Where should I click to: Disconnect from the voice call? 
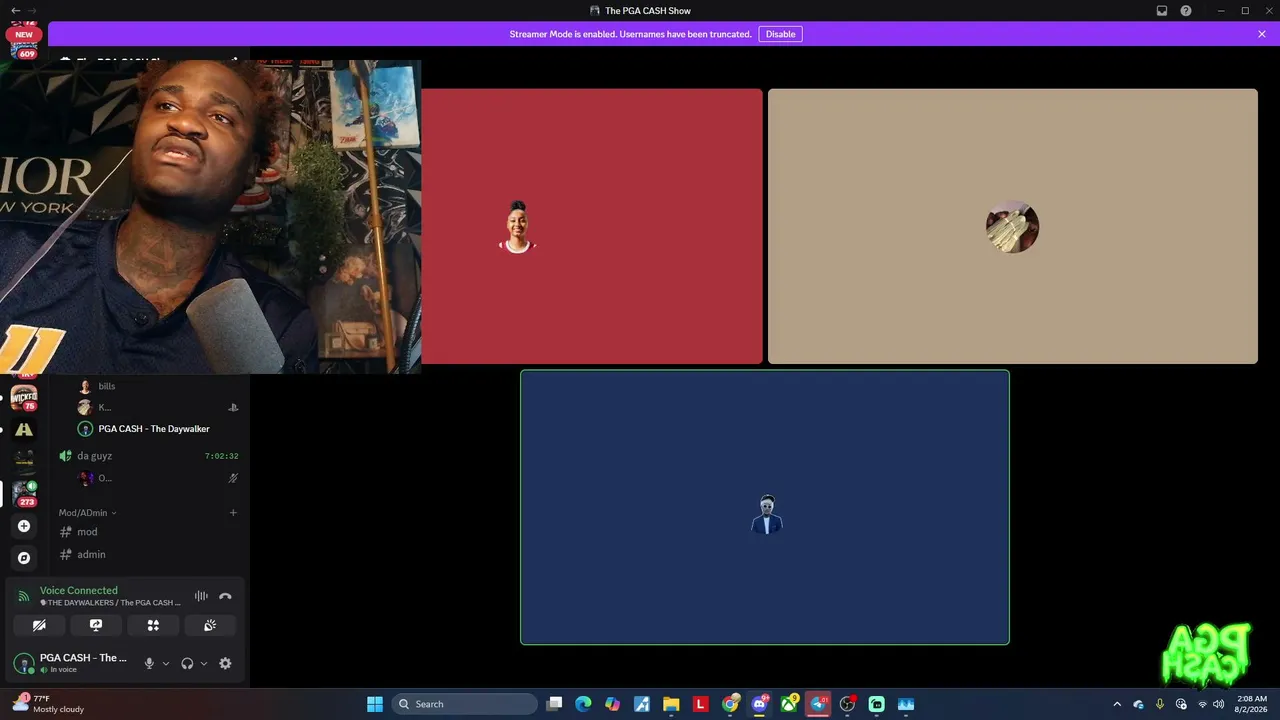point(225,596)
